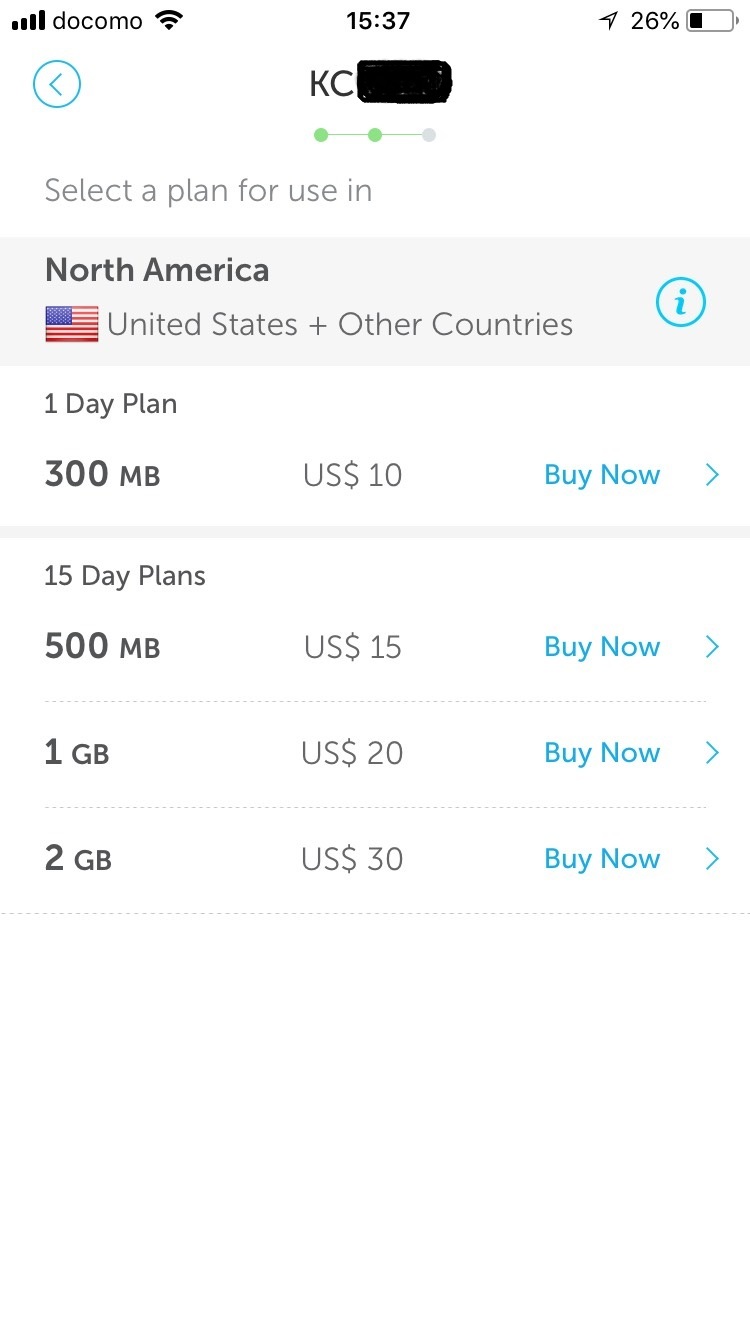Select the US$ 30 price label
The width and height of the screenshot is (750, 1334).
352,859
